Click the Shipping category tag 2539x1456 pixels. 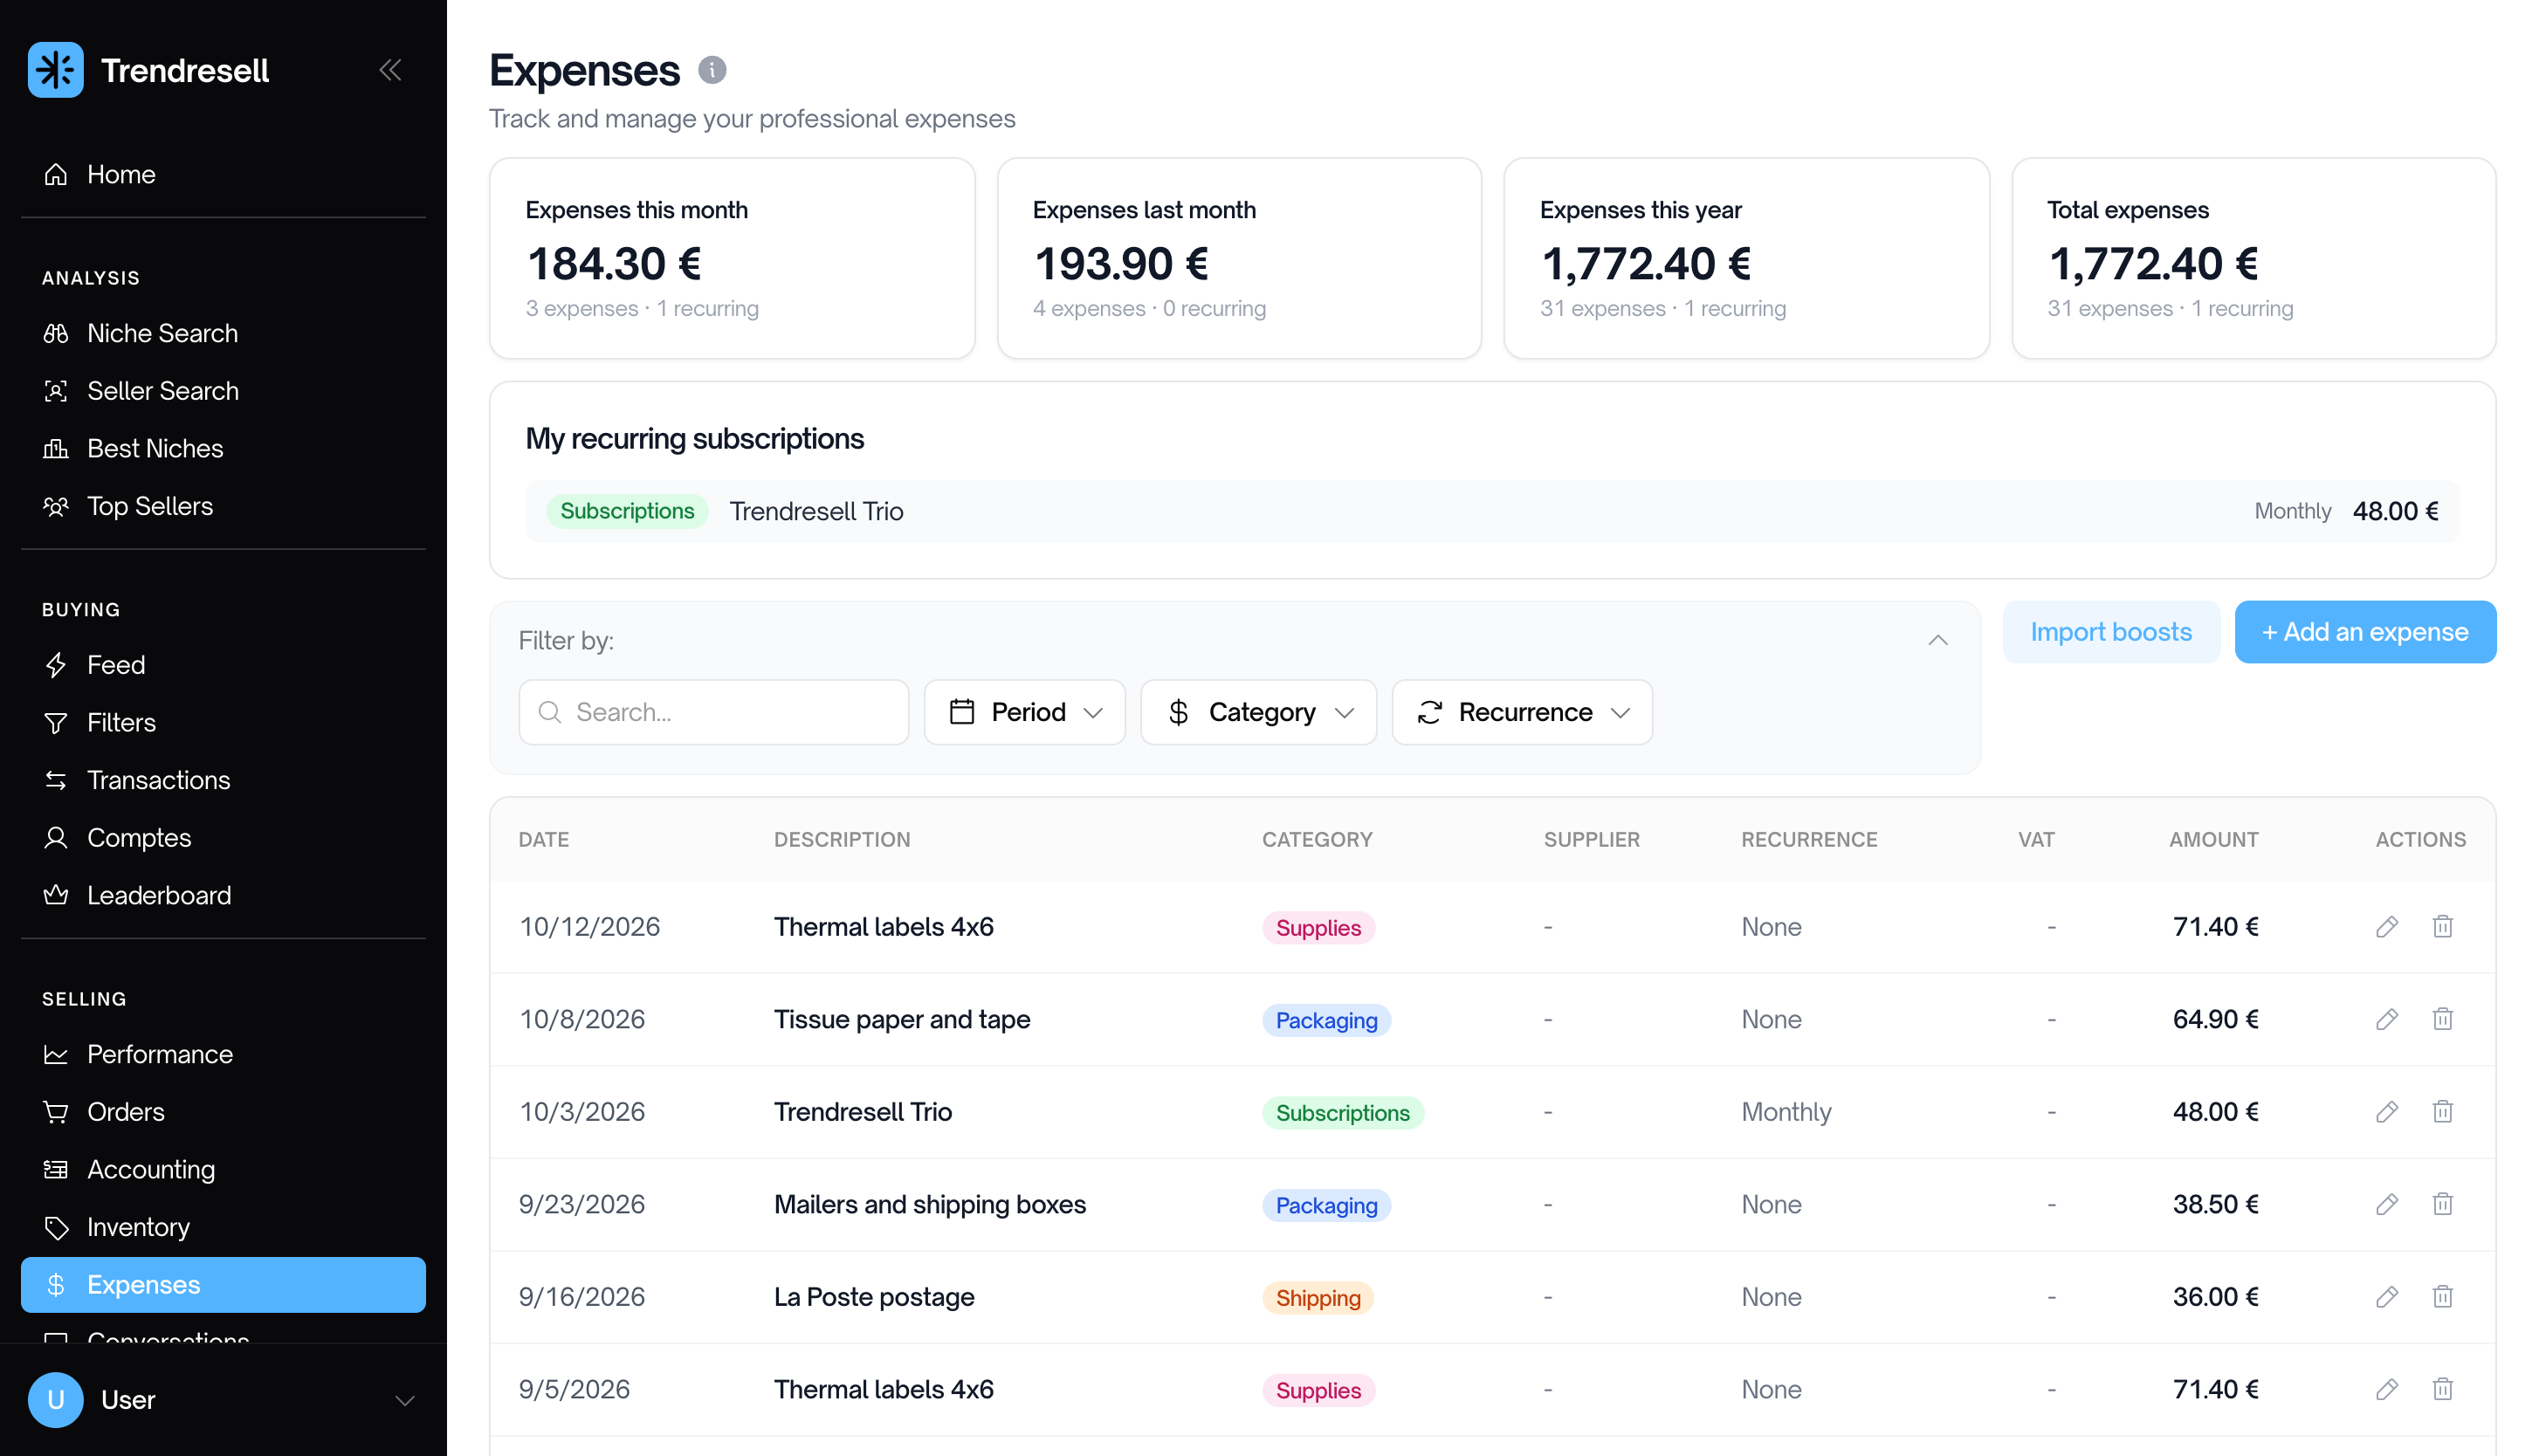[1317, 1298]
